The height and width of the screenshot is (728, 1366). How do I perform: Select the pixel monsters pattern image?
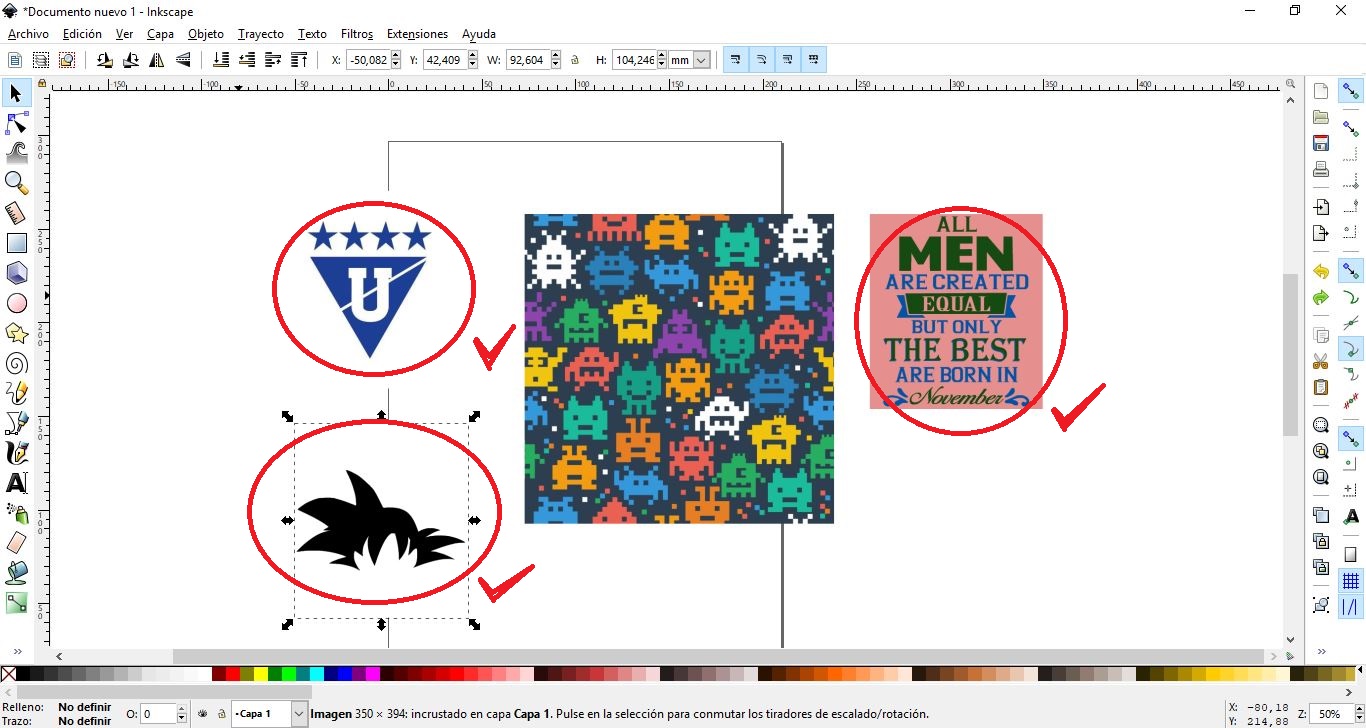[x=679, y=368]
